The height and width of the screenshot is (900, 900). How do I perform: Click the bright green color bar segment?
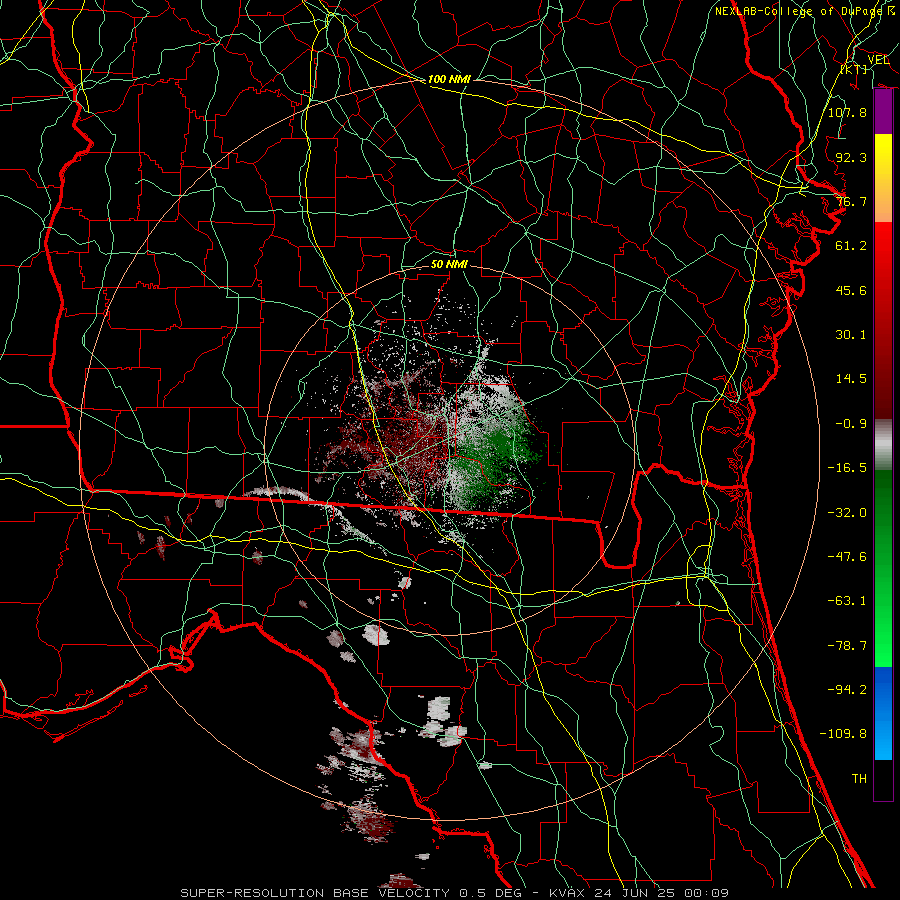[883, 568]
